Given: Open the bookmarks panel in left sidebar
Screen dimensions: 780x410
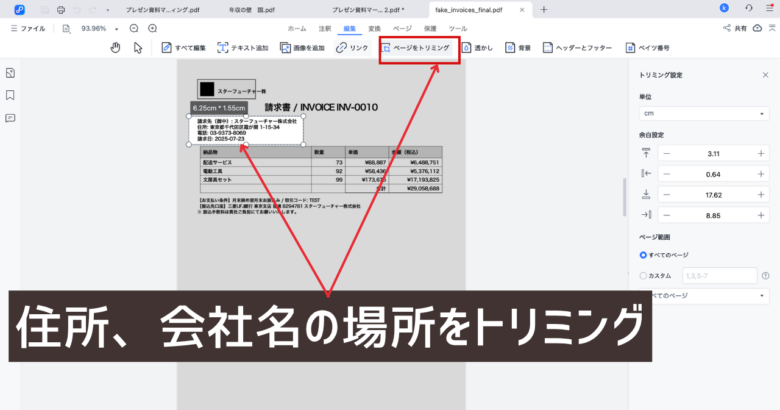Looking at the screenshot, I should 10,96.
